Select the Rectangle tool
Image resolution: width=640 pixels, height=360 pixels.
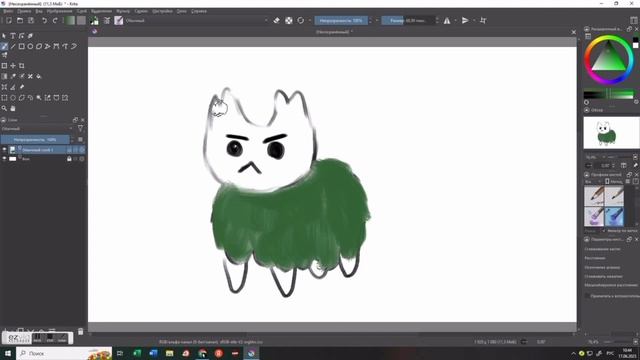[22, 47]
